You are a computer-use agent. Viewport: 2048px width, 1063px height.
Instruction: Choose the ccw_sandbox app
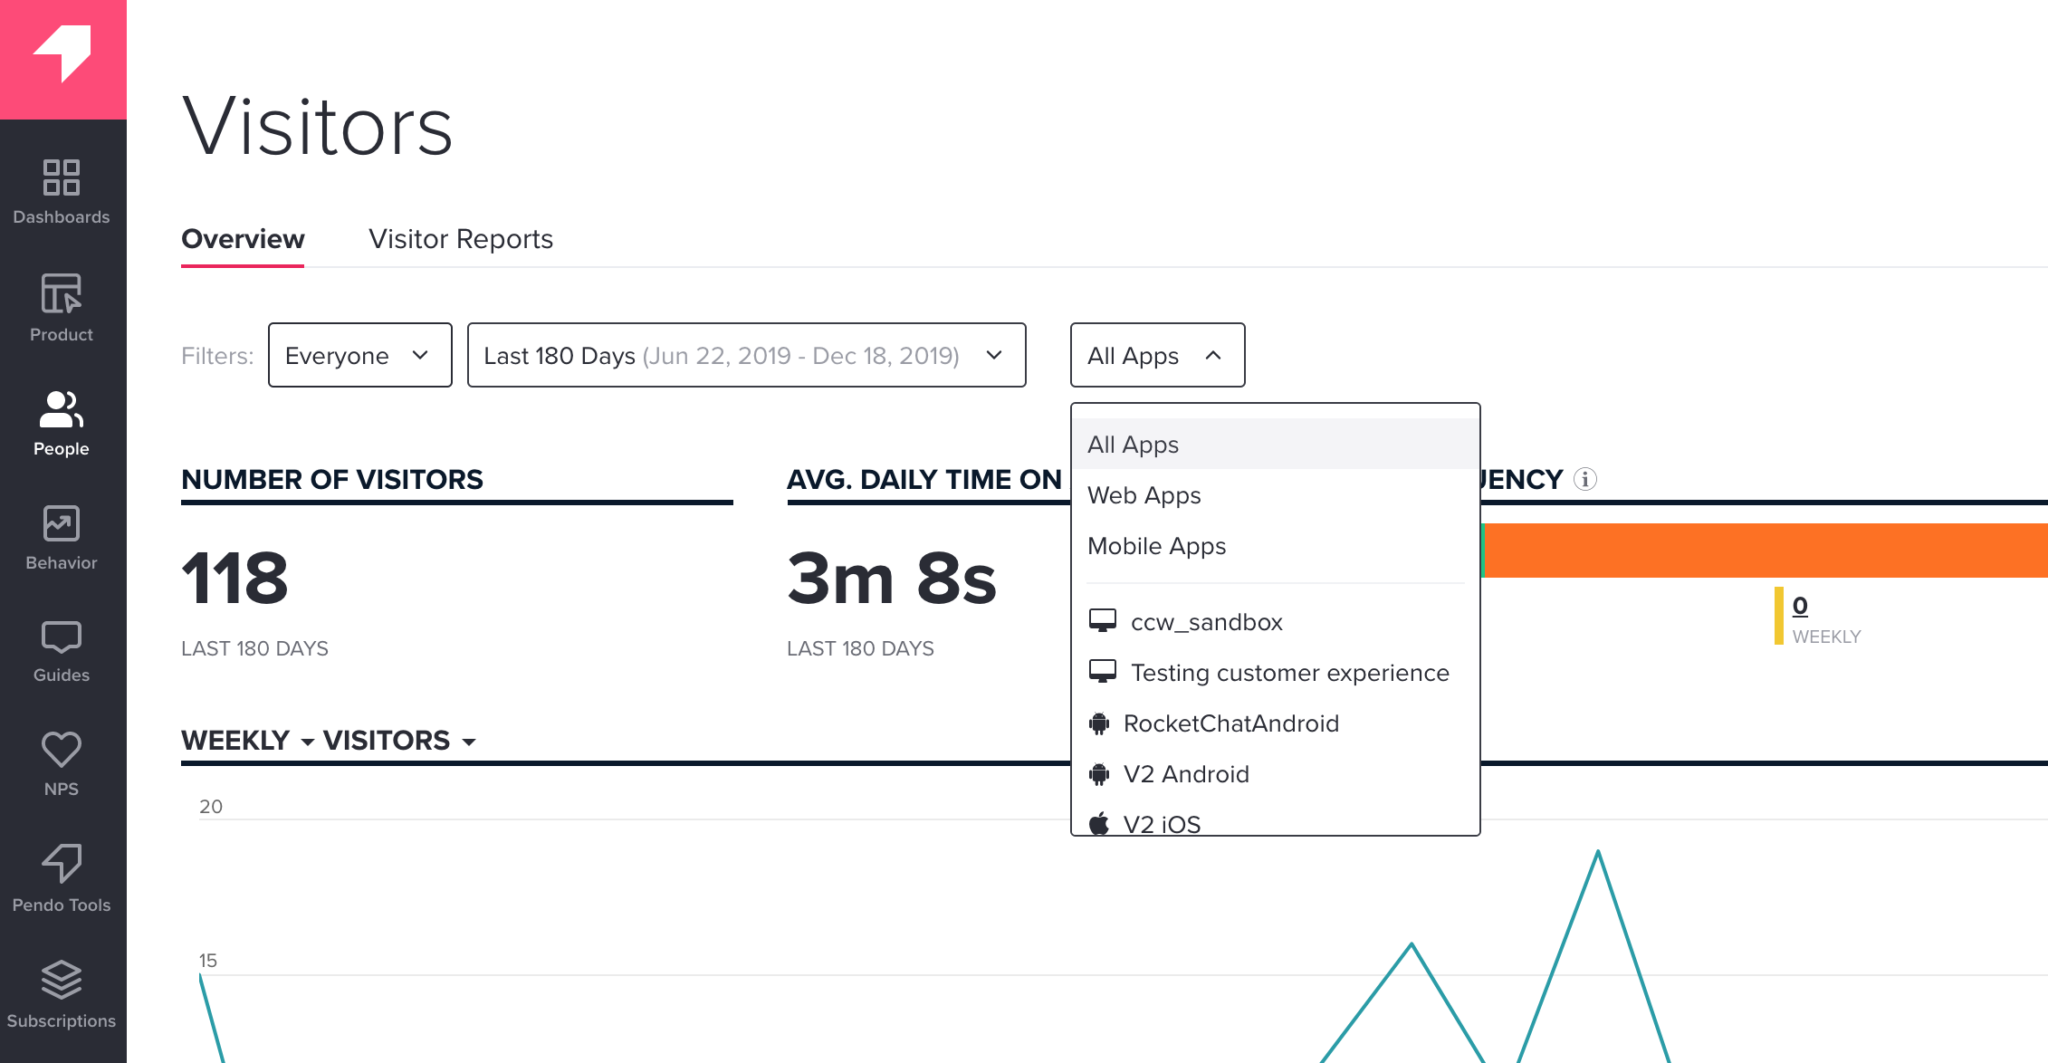coord(1207,621)
